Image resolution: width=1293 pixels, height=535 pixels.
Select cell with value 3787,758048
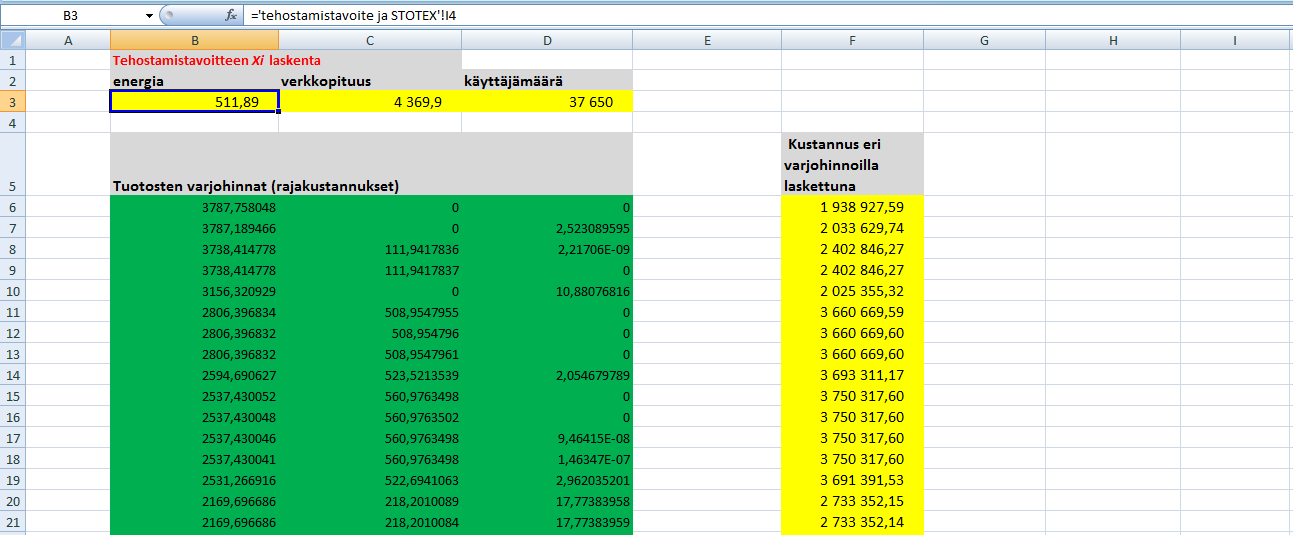[x=194, y=207]
